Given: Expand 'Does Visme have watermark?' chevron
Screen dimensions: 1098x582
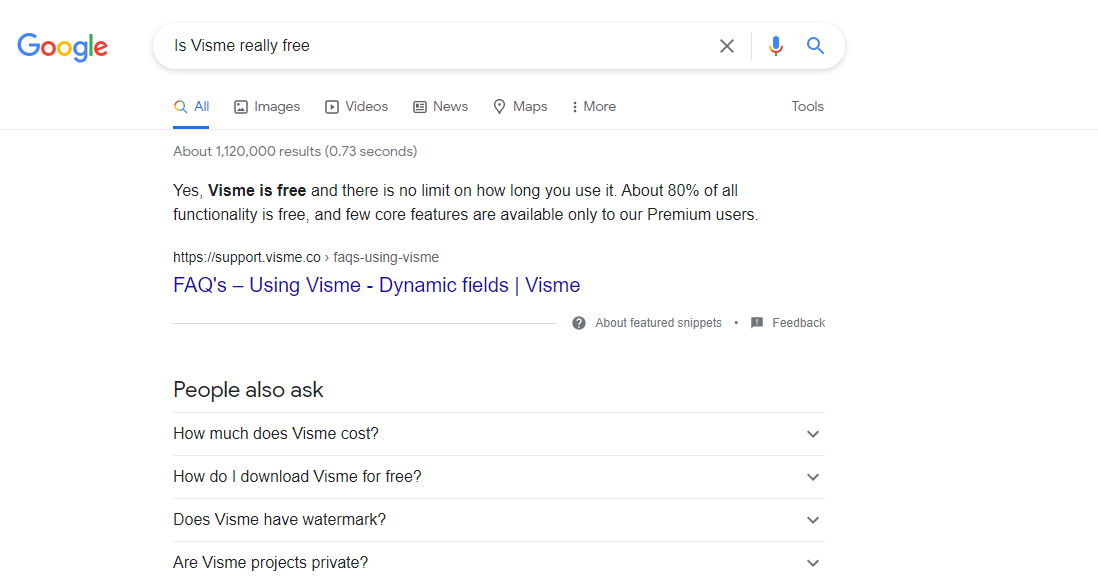Looking at the screenshot, I should point(812,520).
